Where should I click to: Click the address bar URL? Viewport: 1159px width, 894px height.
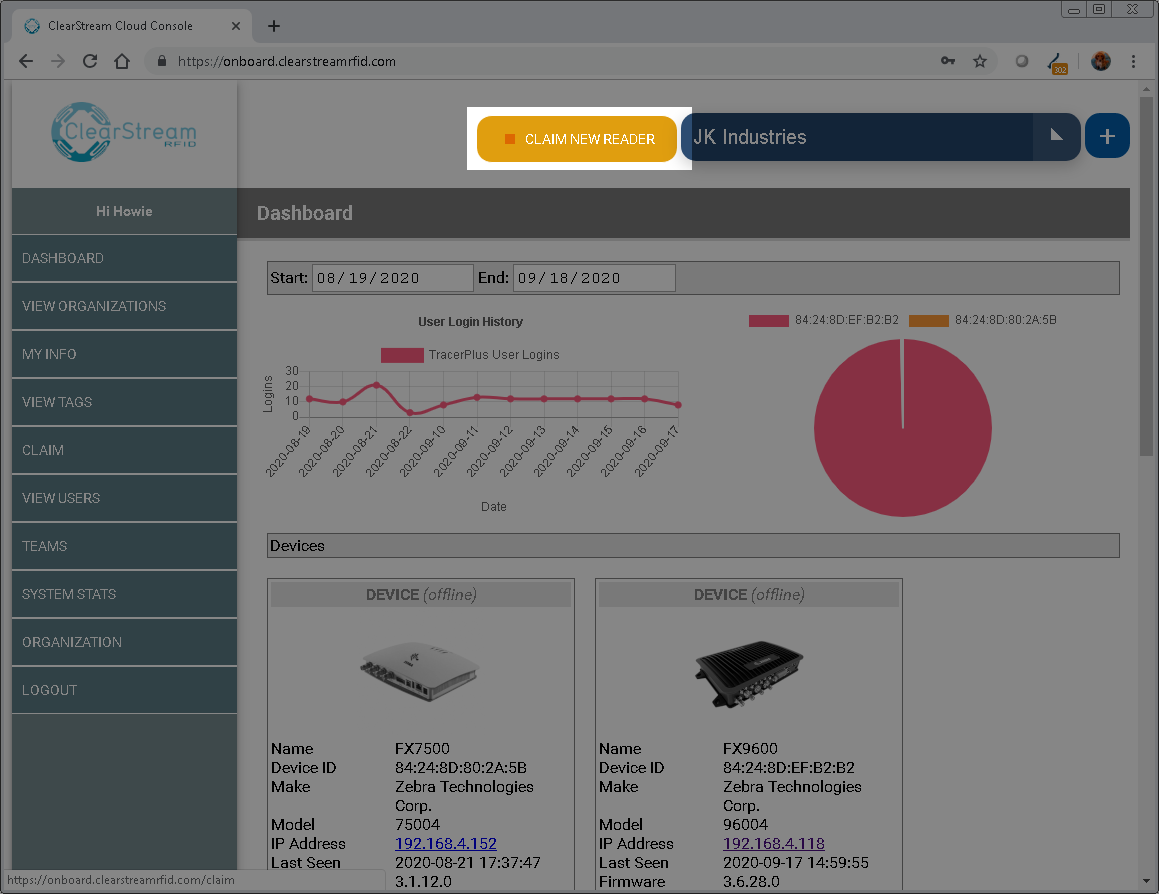coord(287,61)
